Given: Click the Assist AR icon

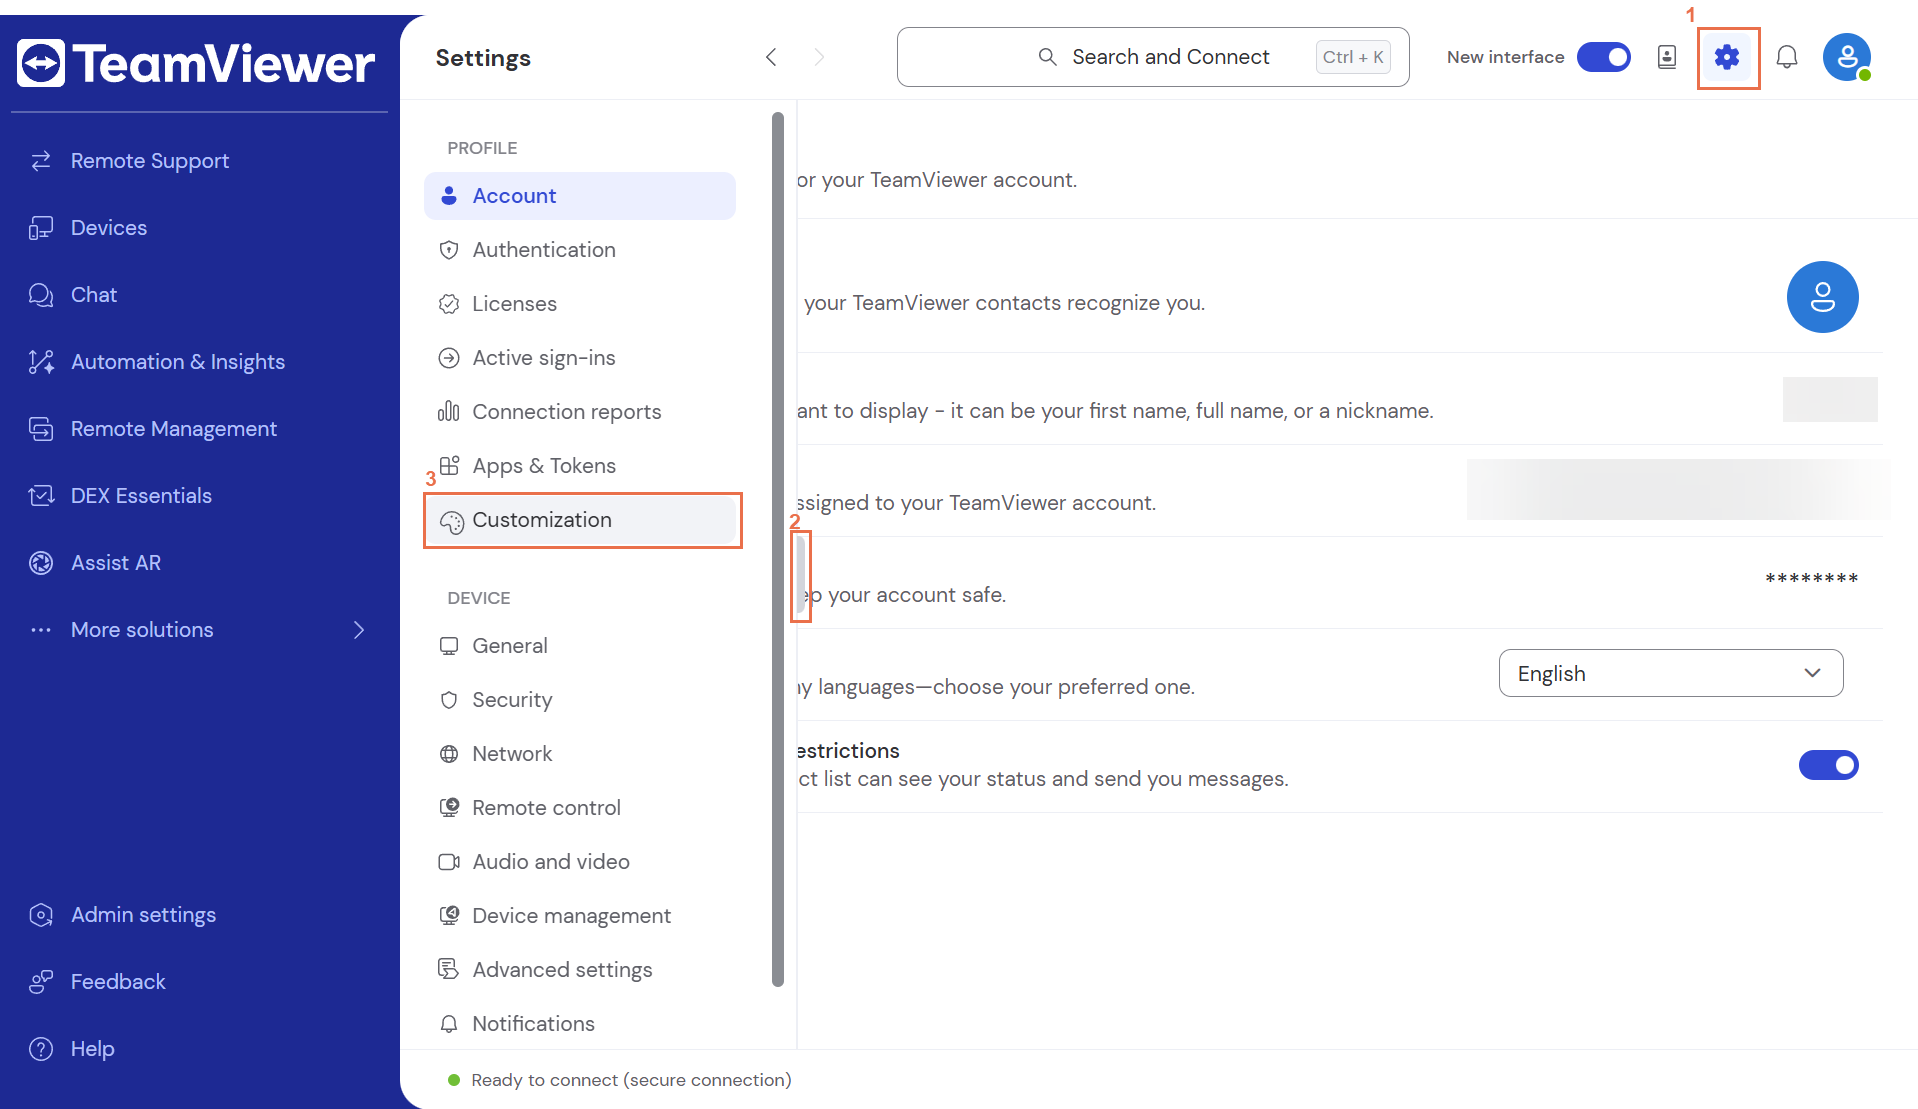Looking at the screenshot, I should (x=41, y=563).
